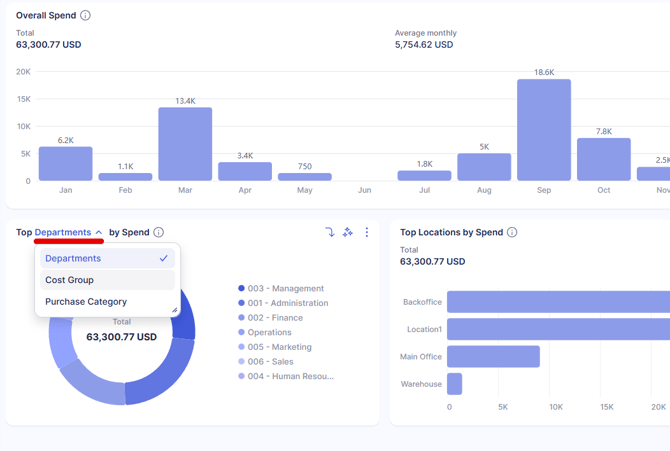Toggle 003 - Management legend marker
Viewport: 670px width, 451px height.
point(241,289)
